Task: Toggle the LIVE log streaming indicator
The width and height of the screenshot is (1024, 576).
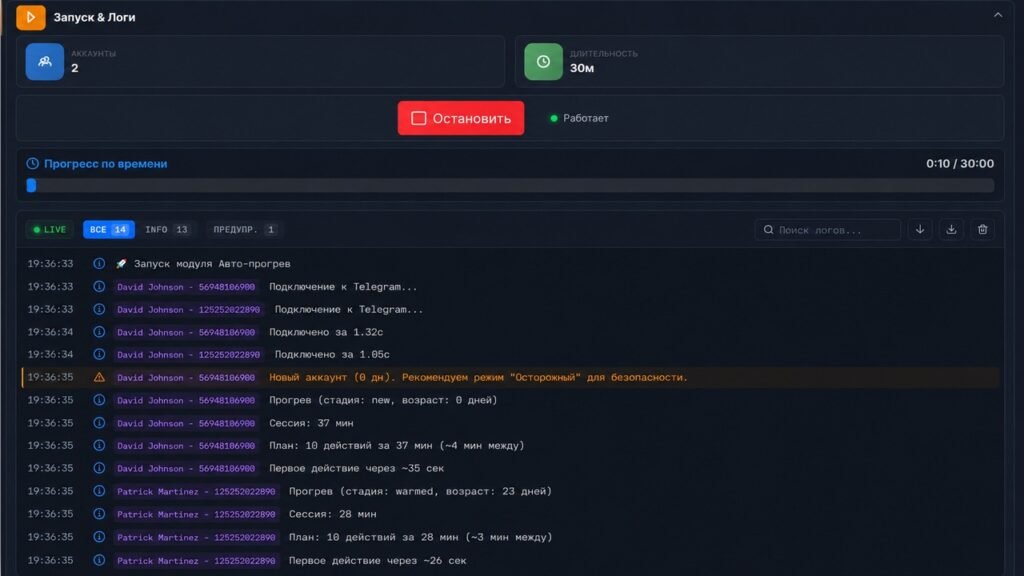Action: click(x=50, y=229)
